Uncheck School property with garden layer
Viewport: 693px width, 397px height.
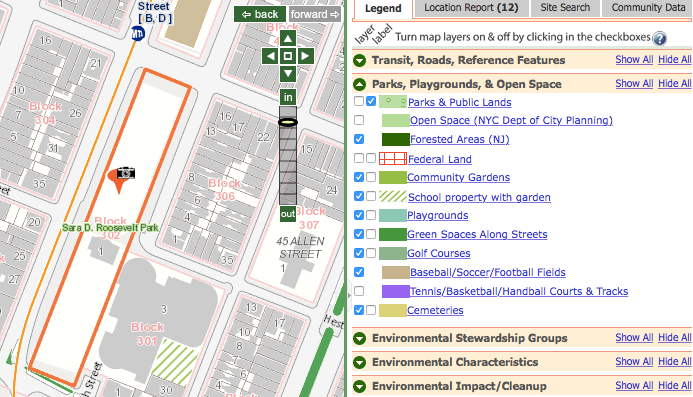[x=359, y=196]
